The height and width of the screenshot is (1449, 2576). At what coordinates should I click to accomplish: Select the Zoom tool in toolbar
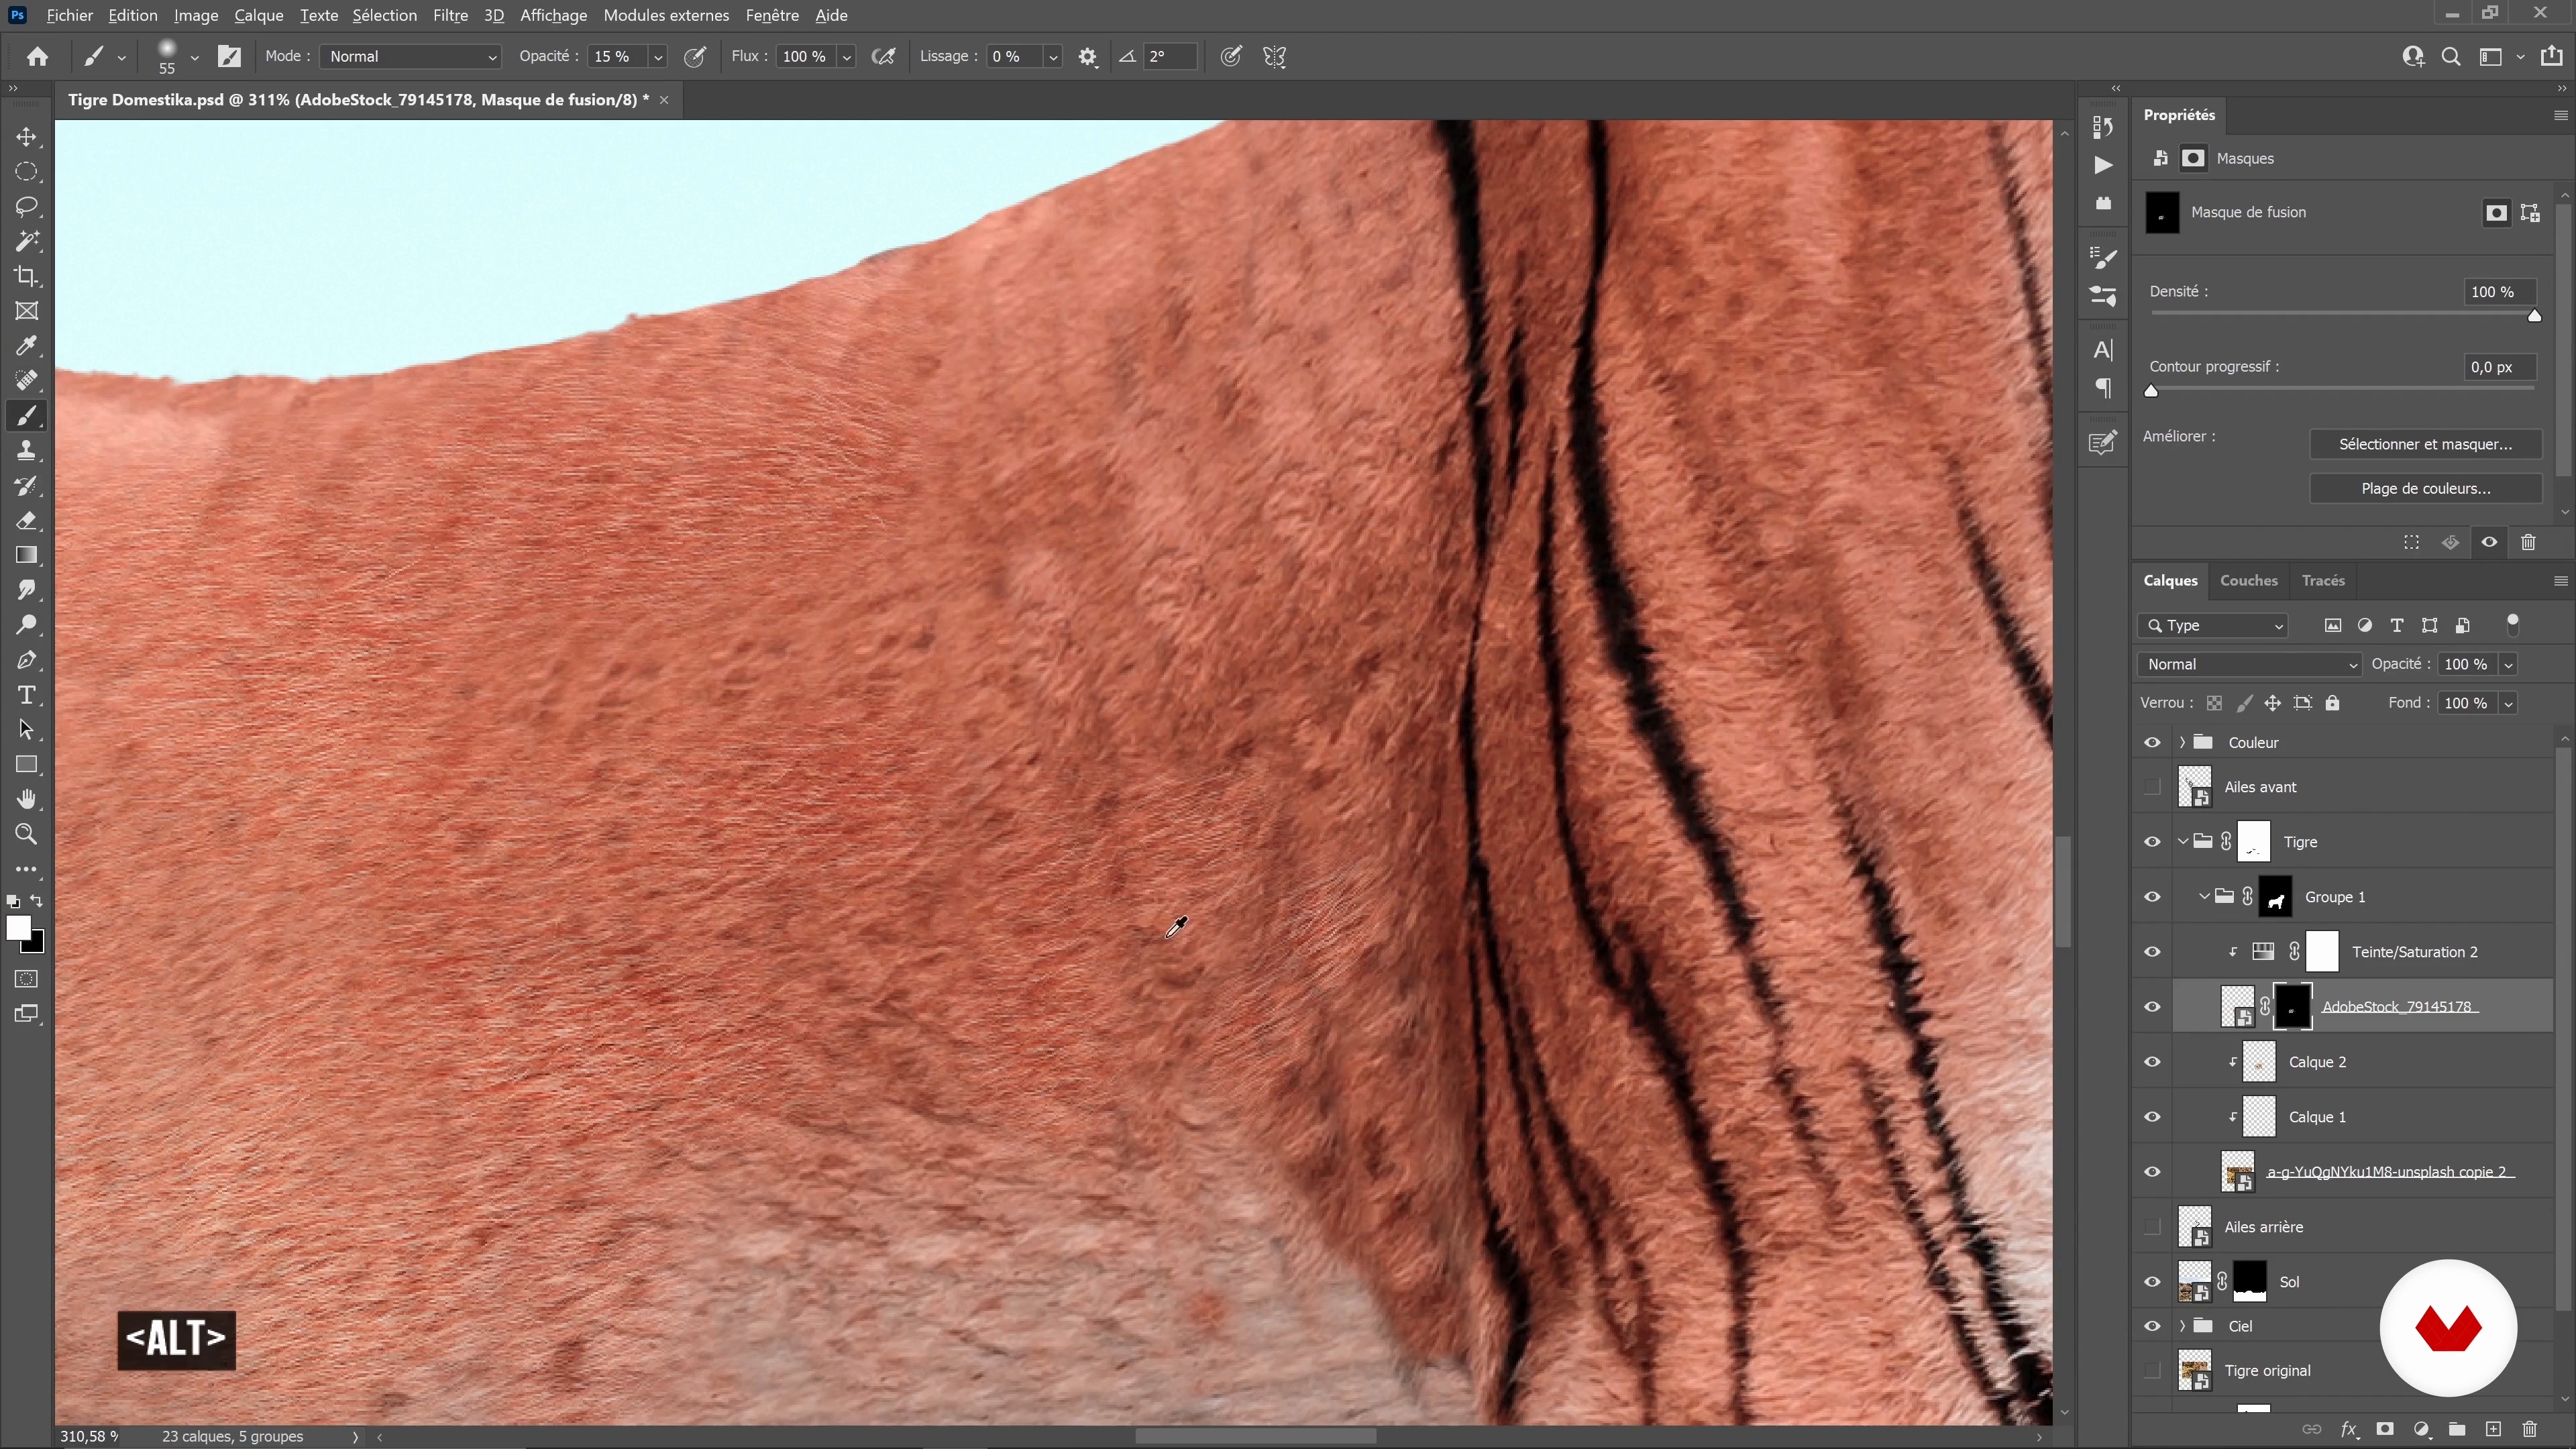pyautogui.click(x=27, y=834)
